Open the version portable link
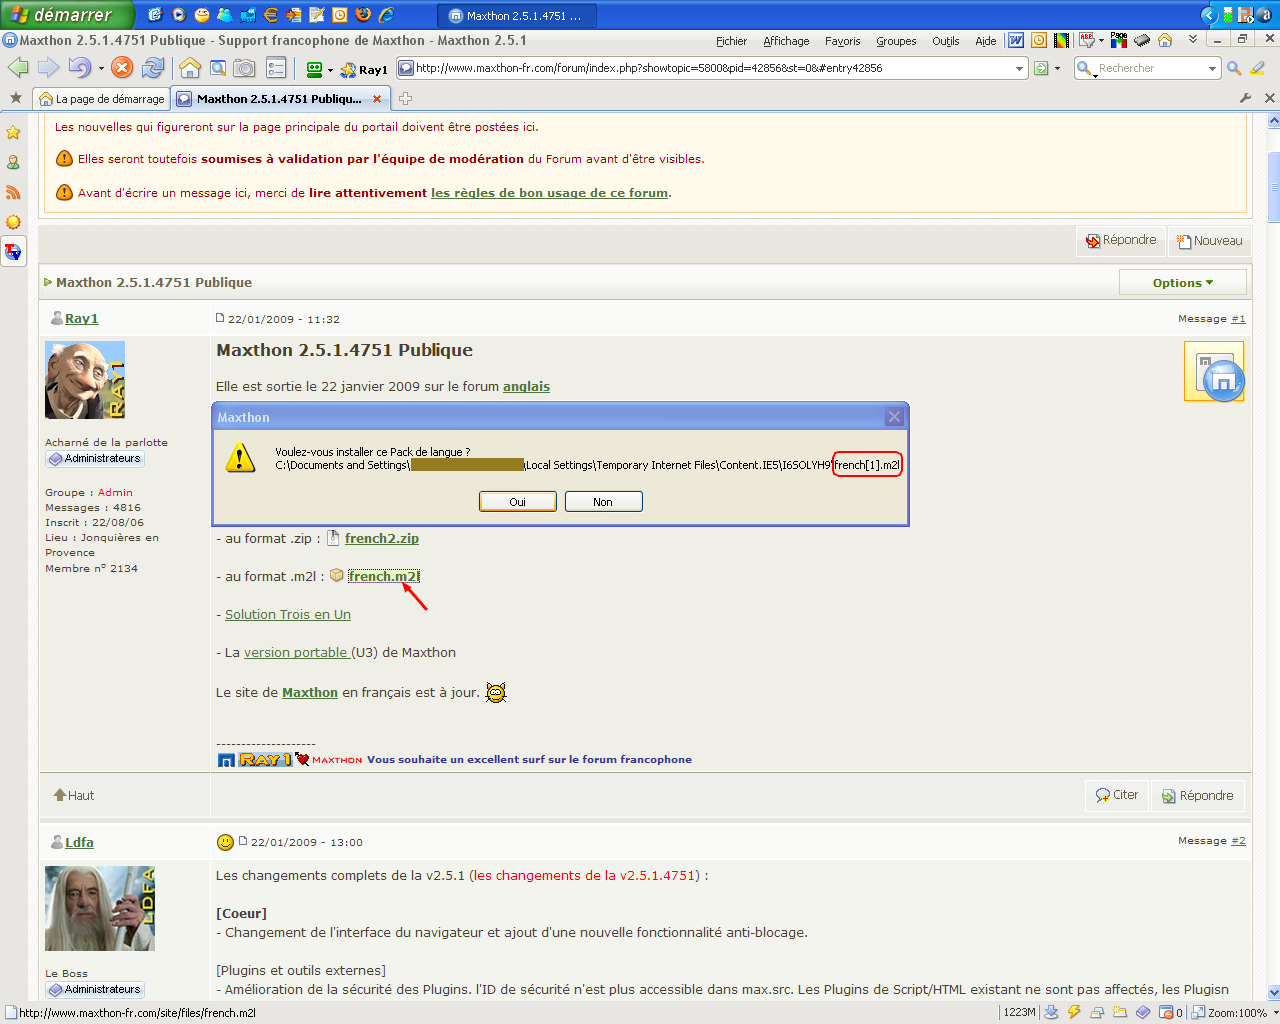The width and height of the screenshot is (1280, 1024). click(x=296, y=653)
